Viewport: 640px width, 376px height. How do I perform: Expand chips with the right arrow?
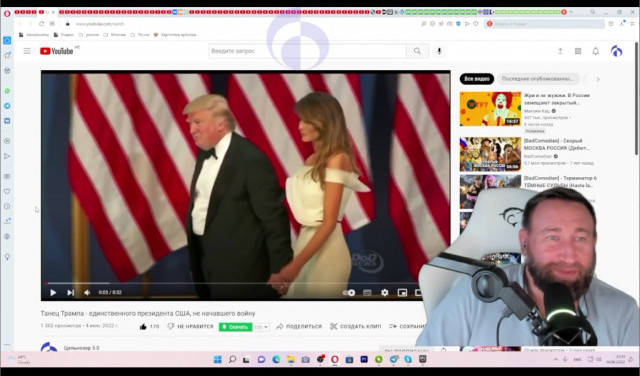tap(598, 79)
